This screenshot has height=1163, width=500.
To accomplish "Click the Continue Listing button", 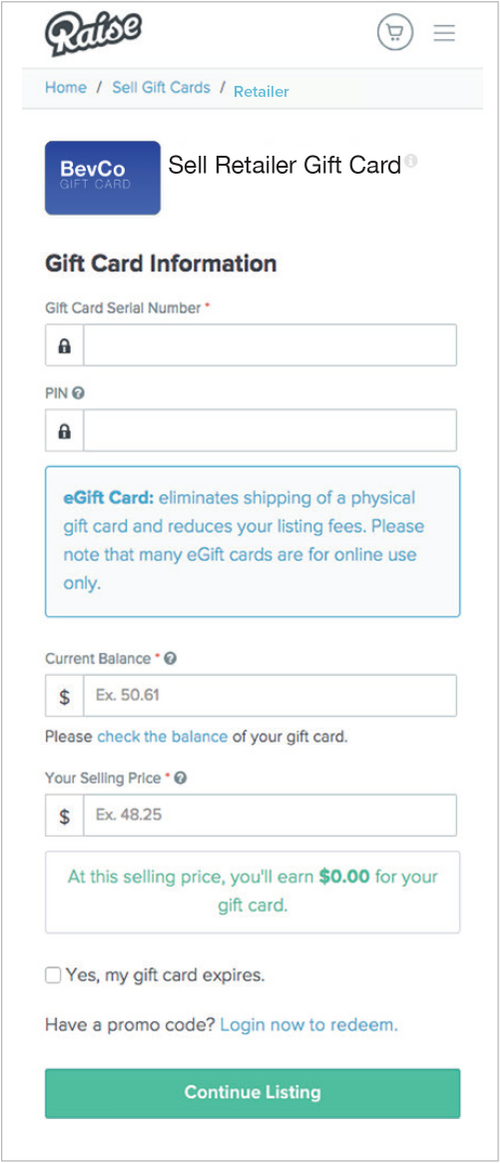I will pyautogui.click(x=253, y=1093).
